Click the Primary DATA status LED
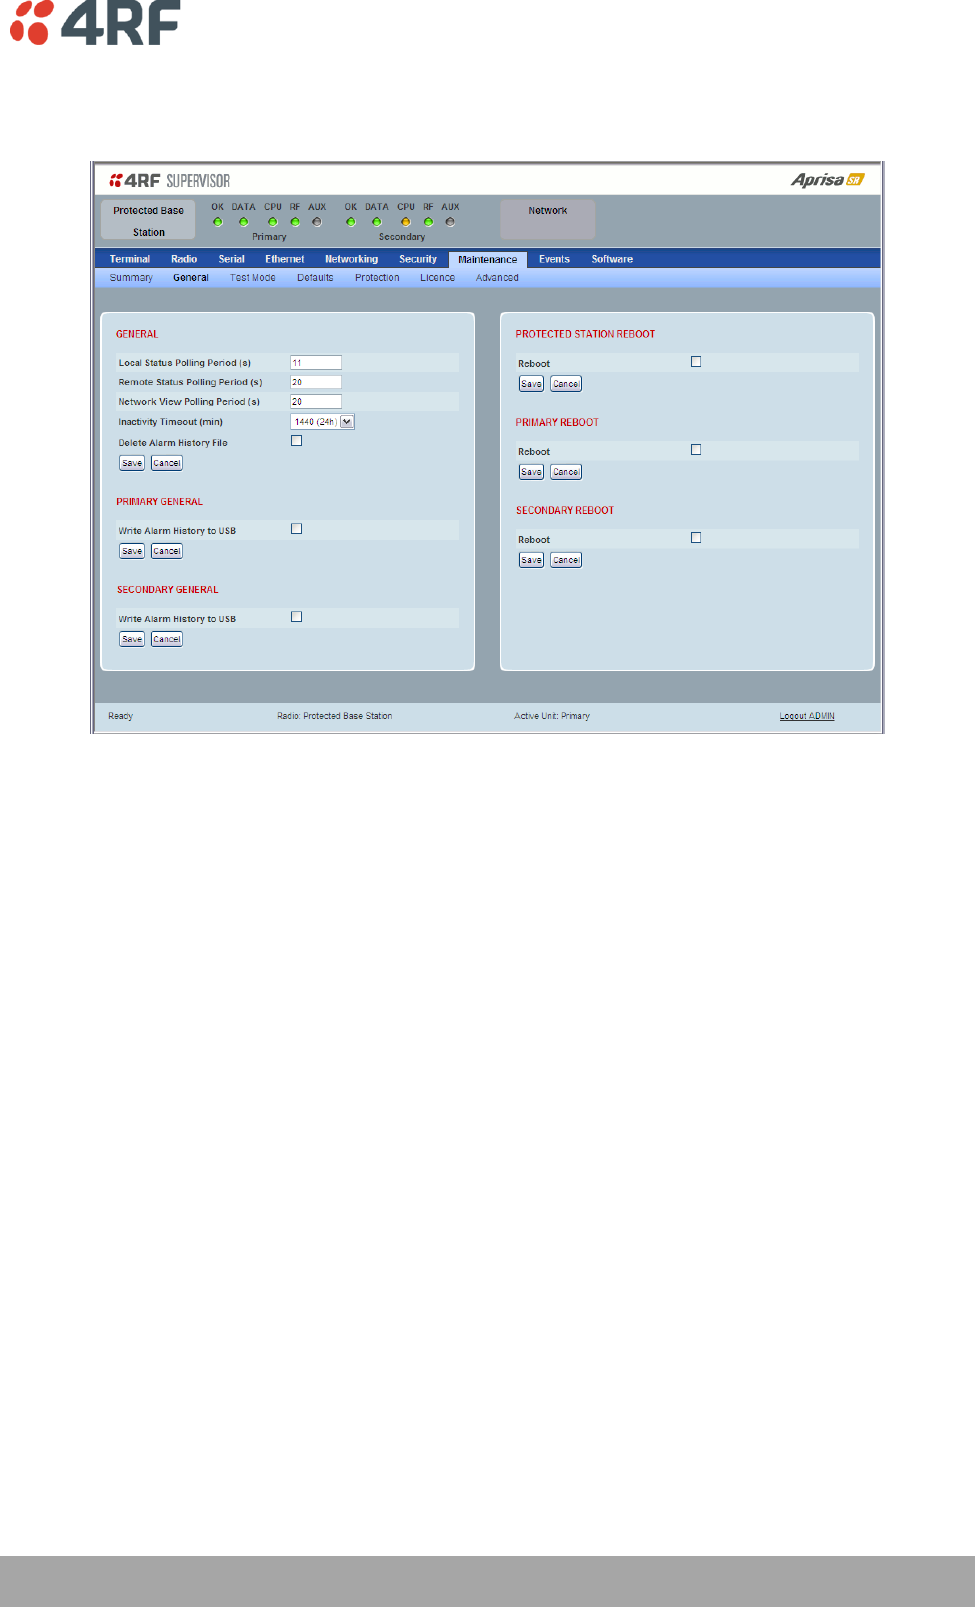The height and width of the screenshot is (1607, 975). pos(243,222)
